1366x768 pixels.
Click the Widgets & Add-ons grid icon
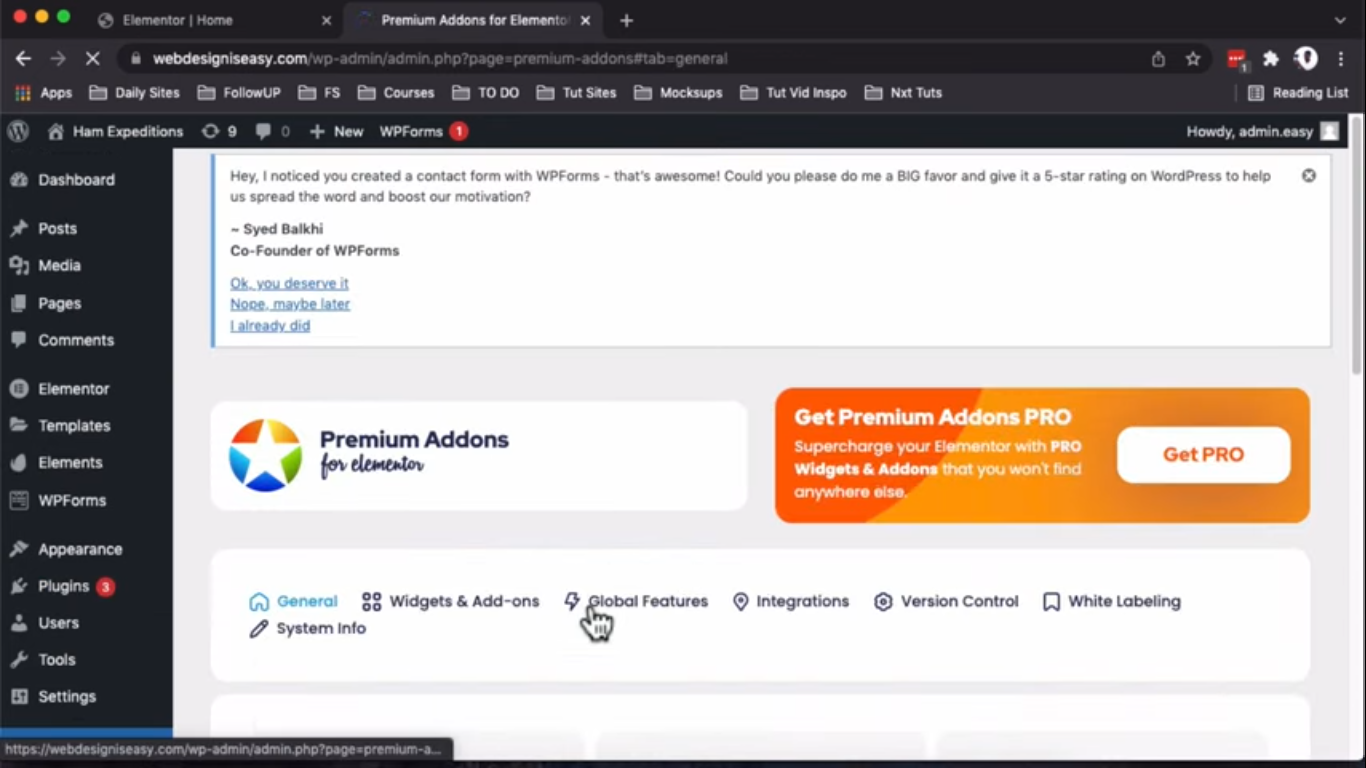point(371,602)
